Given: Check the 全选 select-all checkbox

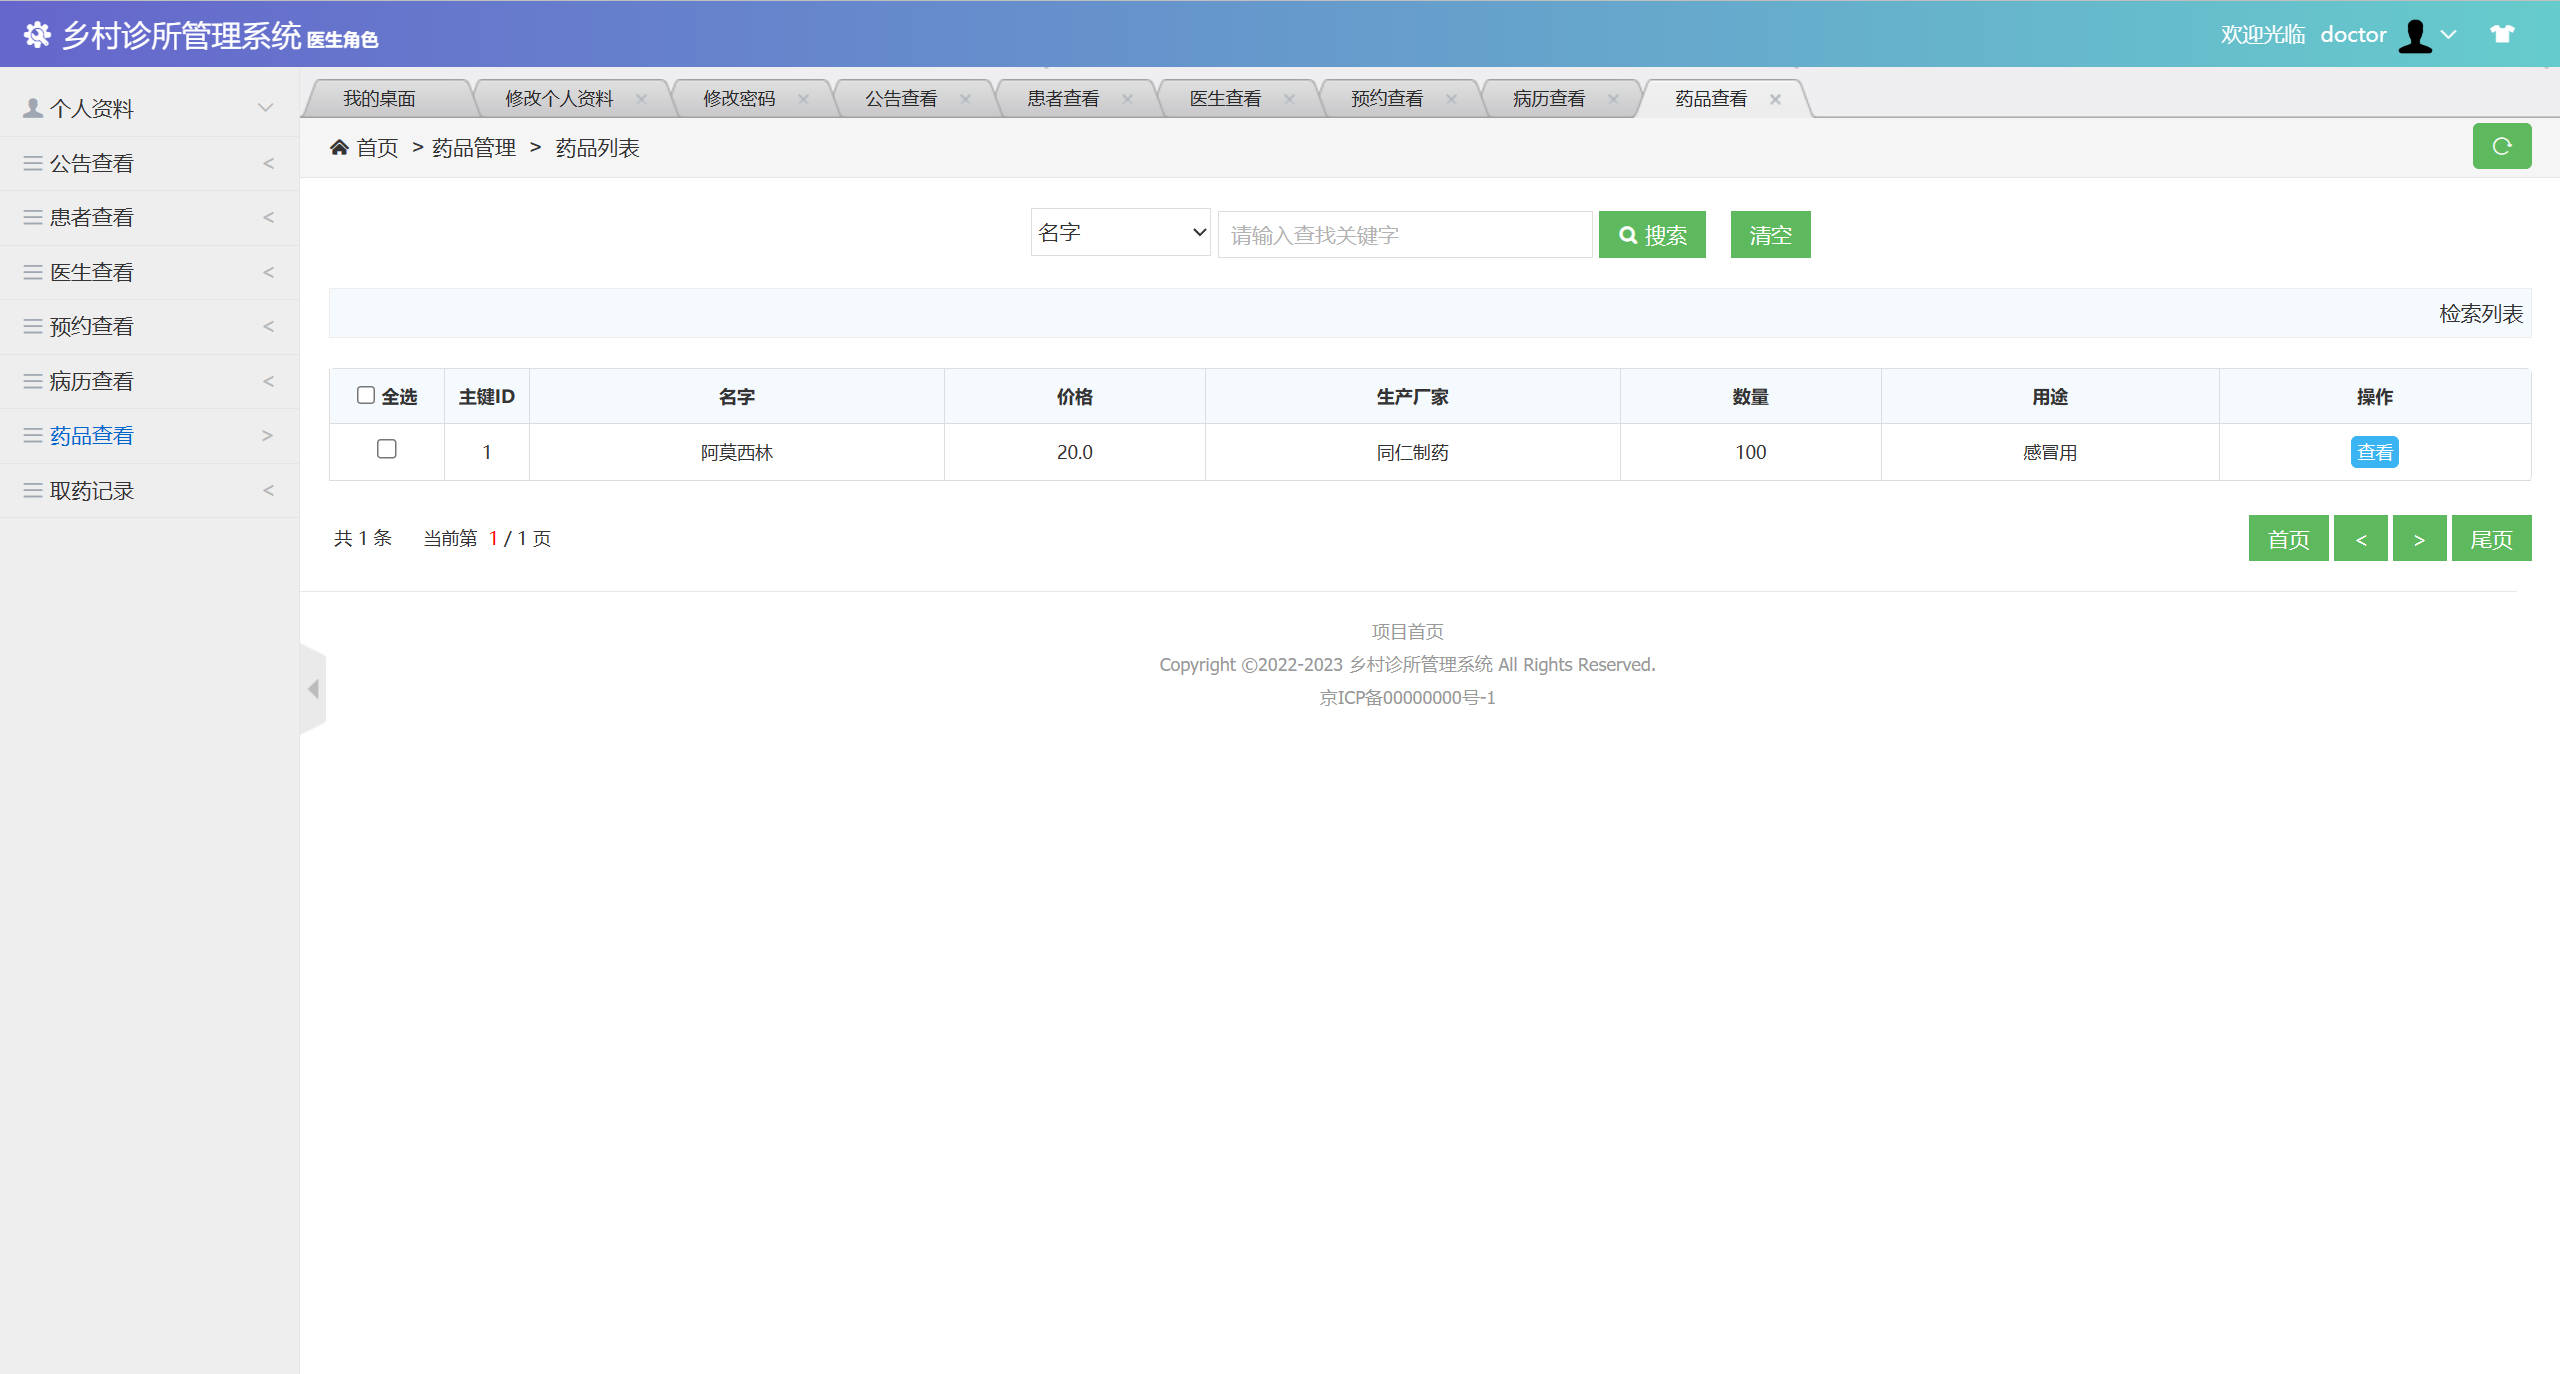Looking at the screenshot, I should (366, 395).
